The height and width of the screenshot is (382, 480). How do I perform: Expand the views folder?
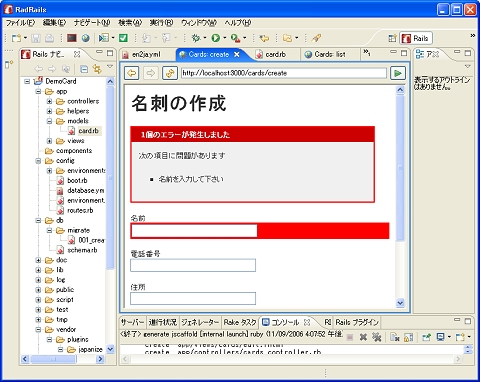coord(49,141)
